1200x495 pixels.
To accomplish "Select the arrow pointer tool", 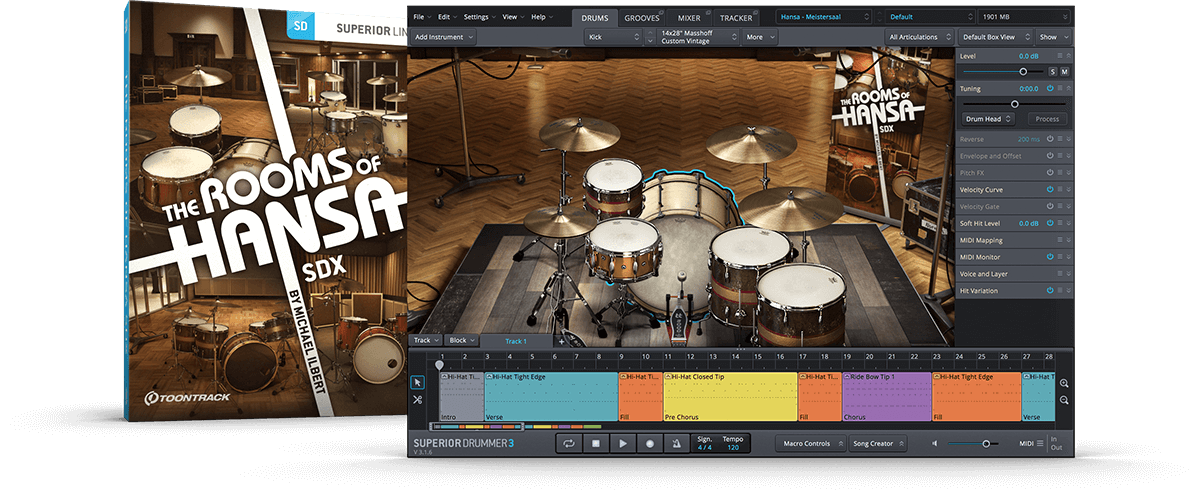I will coord(418,382).
